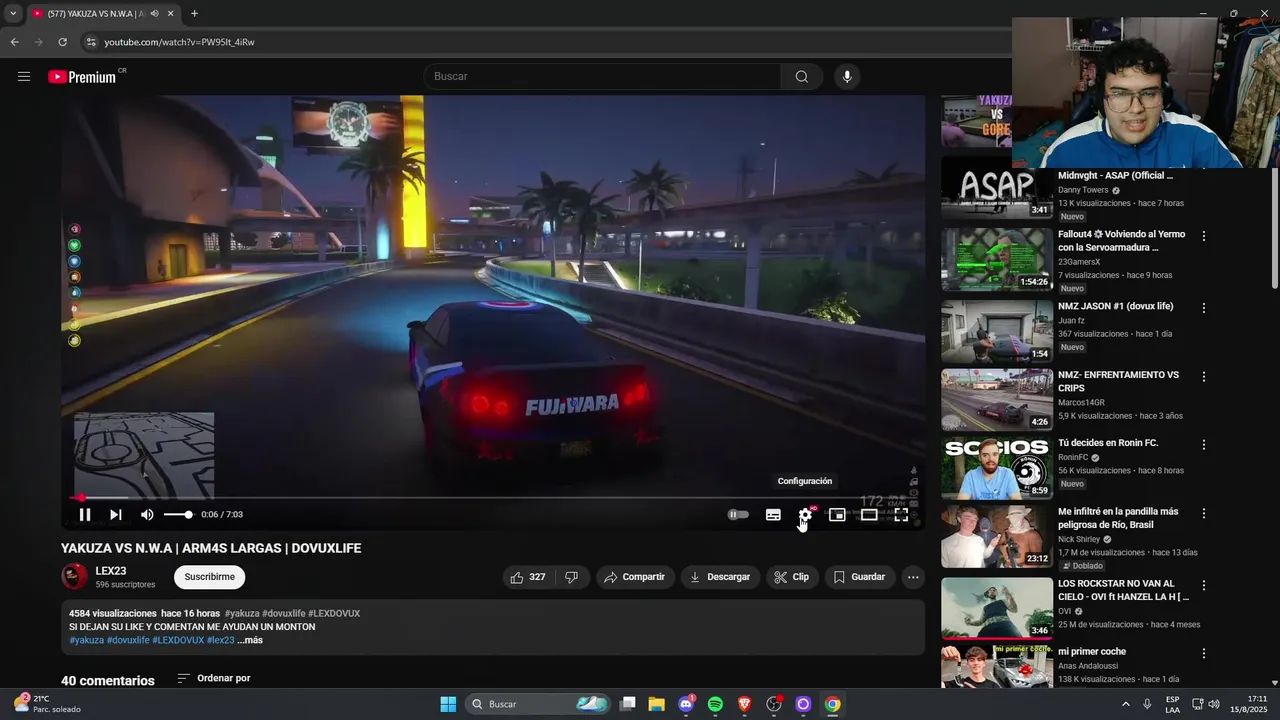
Task: Enable miniplayer mode
Action: [x=837, y=515]
